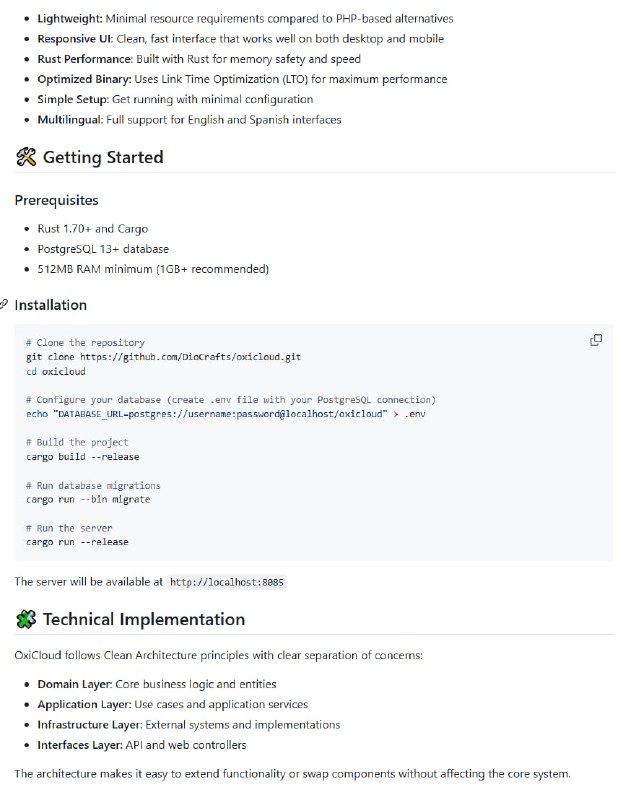
Task: Click the hammer-and-wrench emoji by Getting Started
Action: click(26, 157)
